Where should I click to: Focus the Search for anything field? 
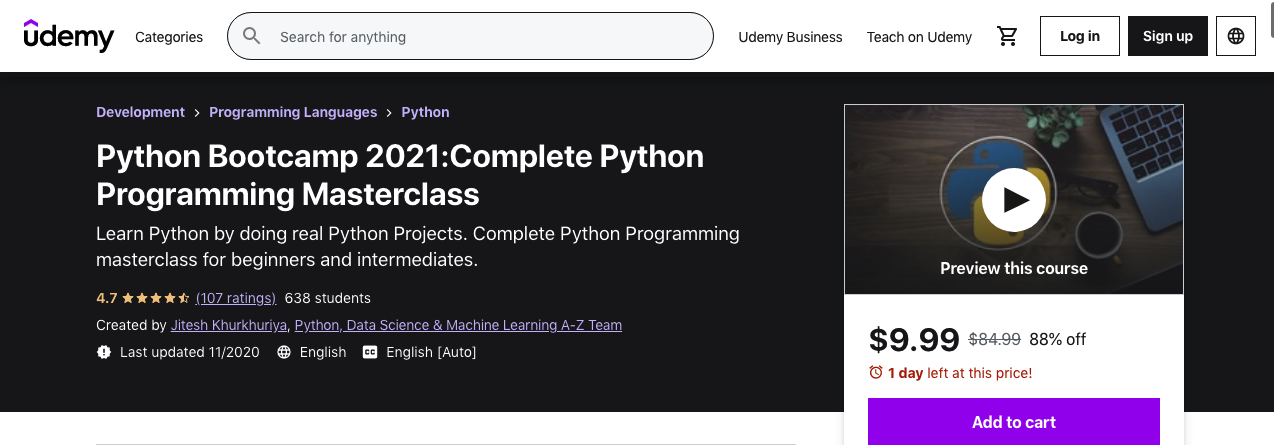coord(470,37)
